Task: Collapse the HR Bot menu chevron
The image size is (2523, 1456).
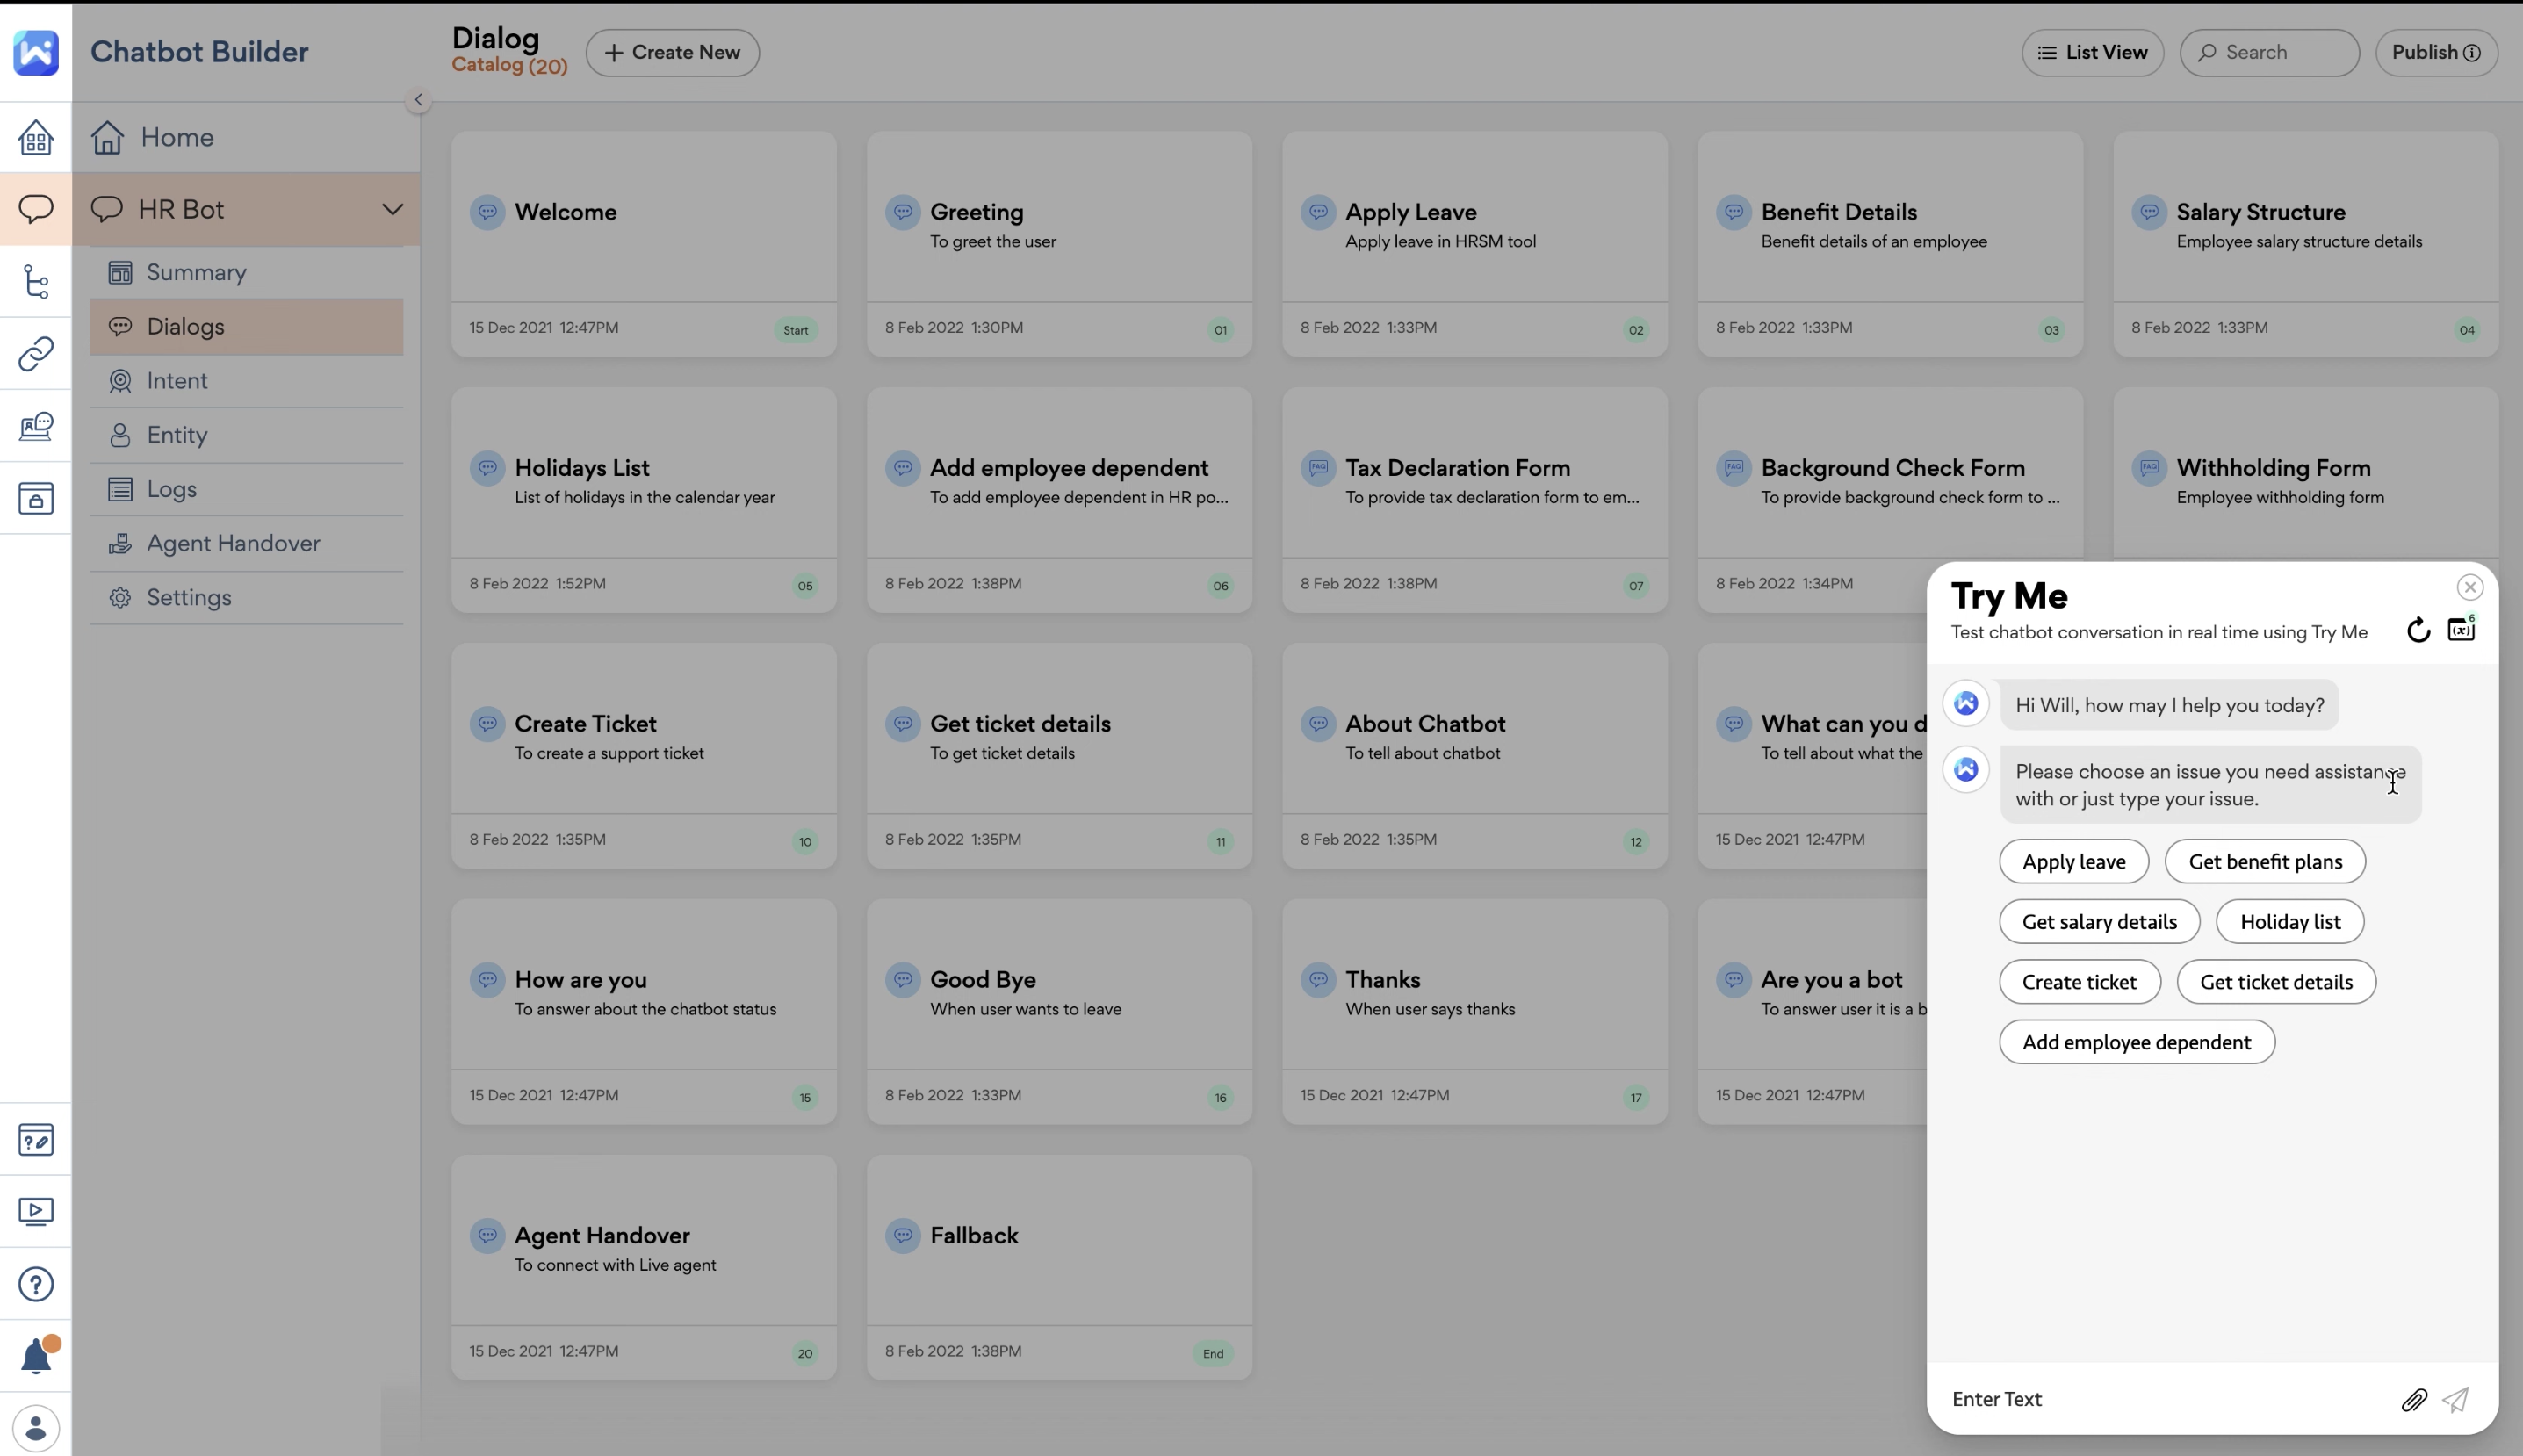Action: [392, 210]
